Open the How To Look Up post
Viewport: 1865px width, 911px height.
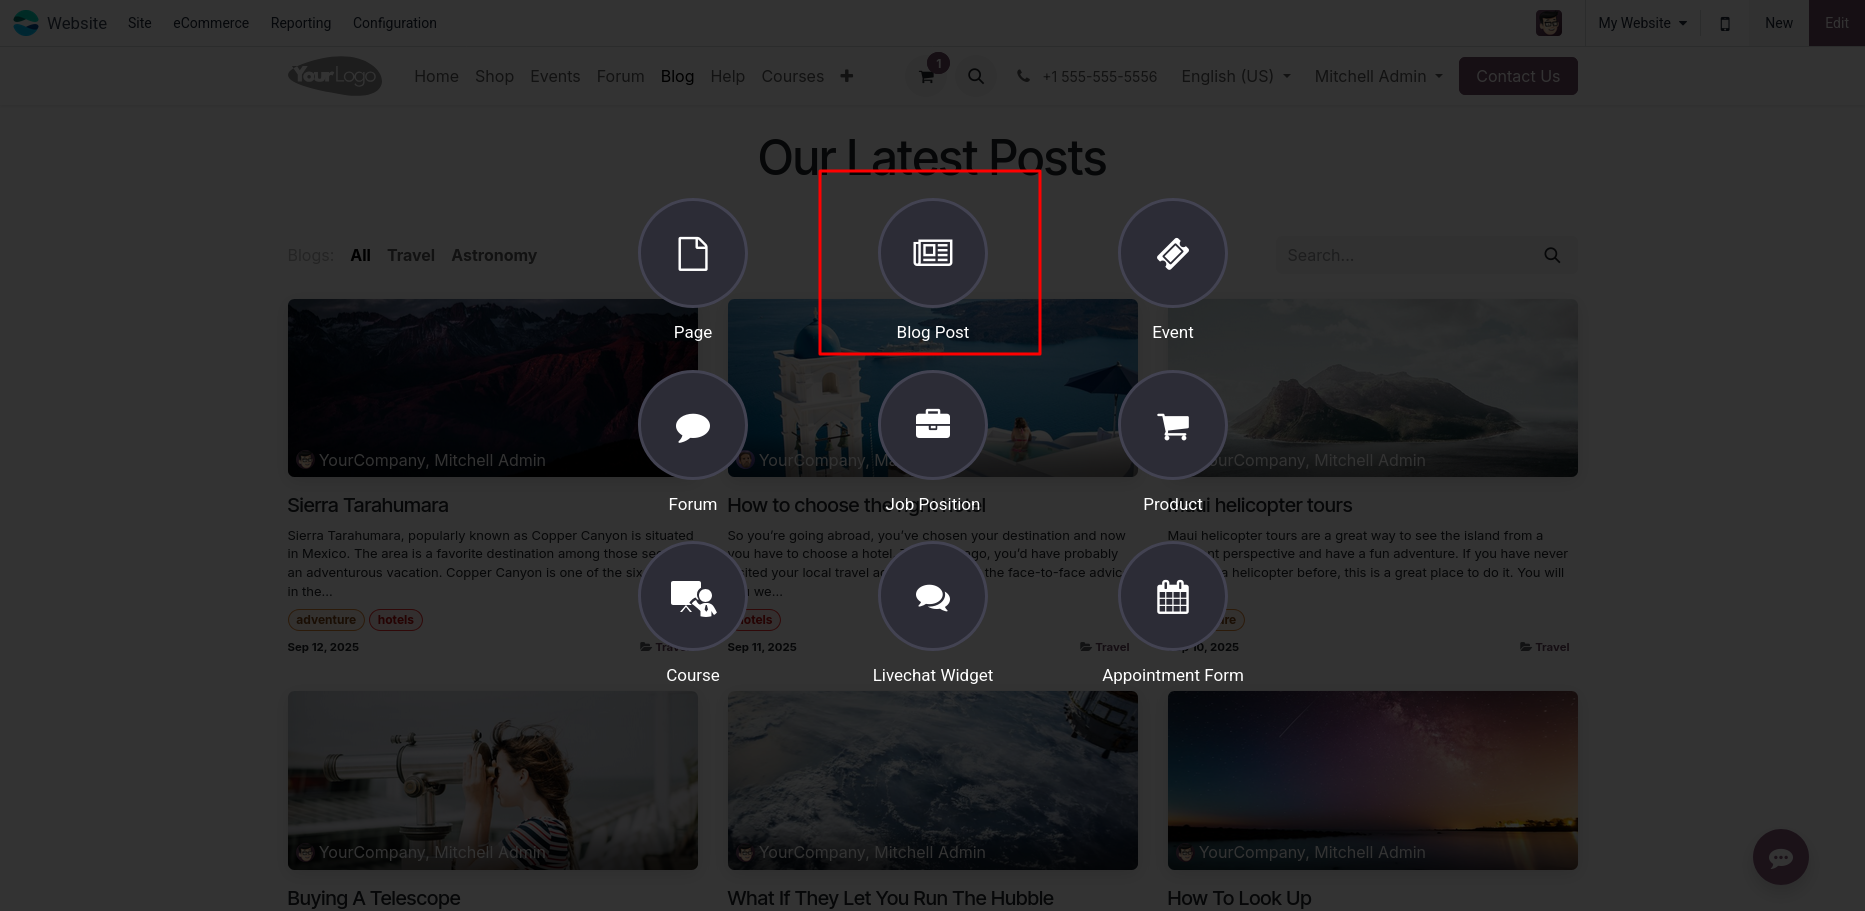click(1239, 898)
